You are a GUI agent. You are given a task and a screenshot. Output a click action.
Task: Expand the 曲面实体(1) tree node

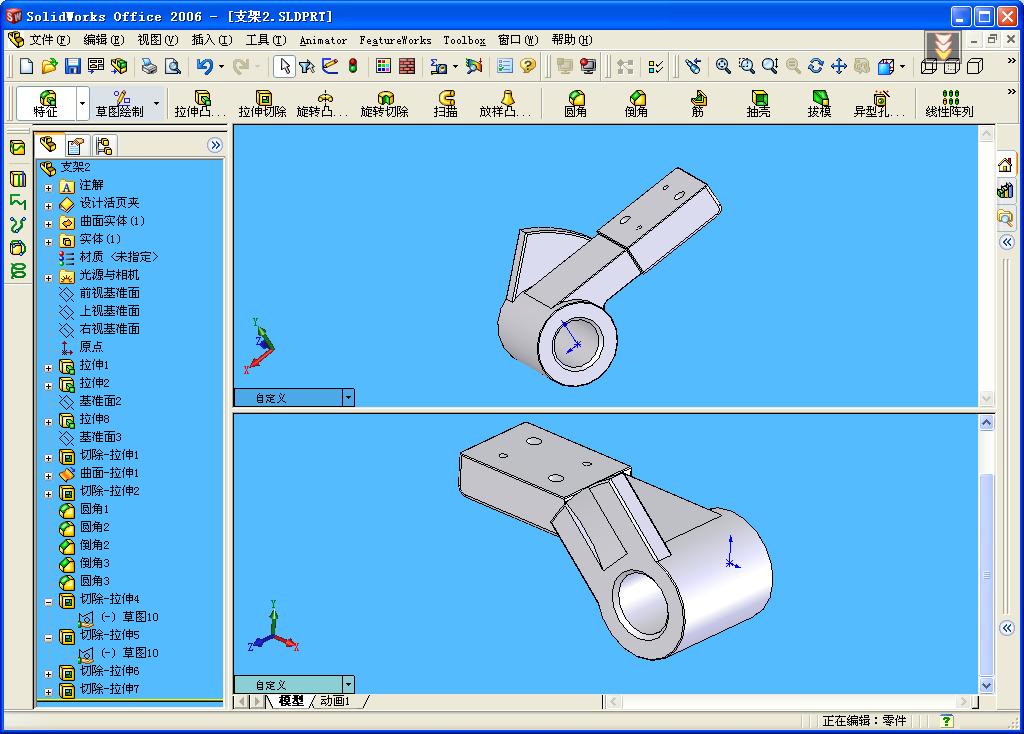click(x=48, y=223)
